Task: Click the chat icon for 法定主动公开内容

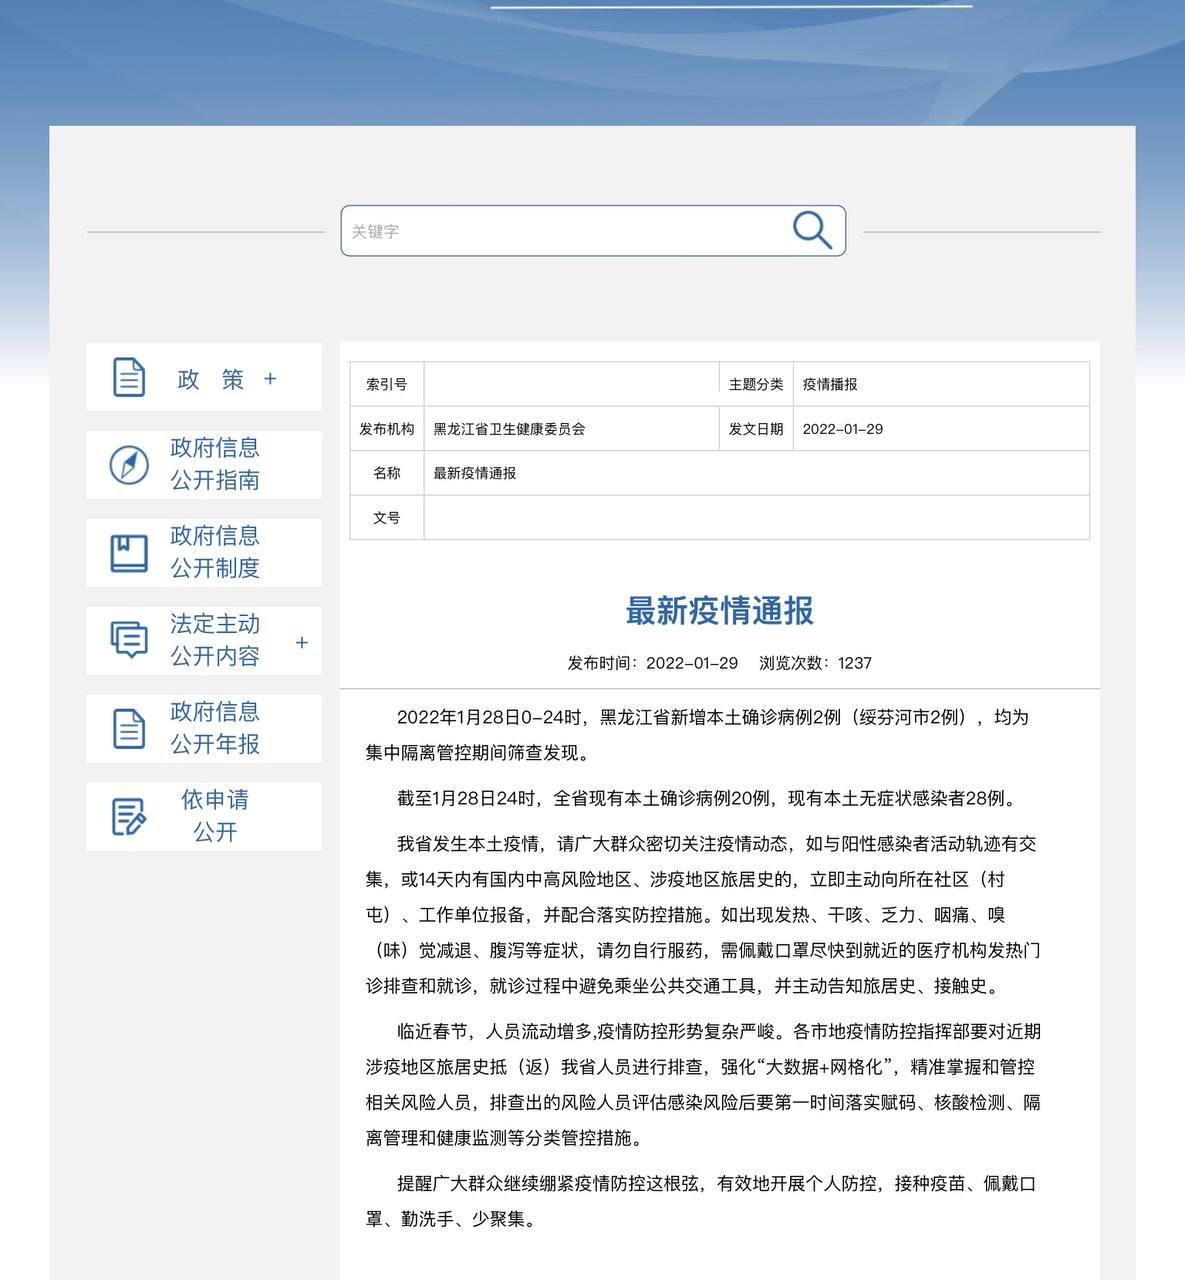Action: coord(129,640)
